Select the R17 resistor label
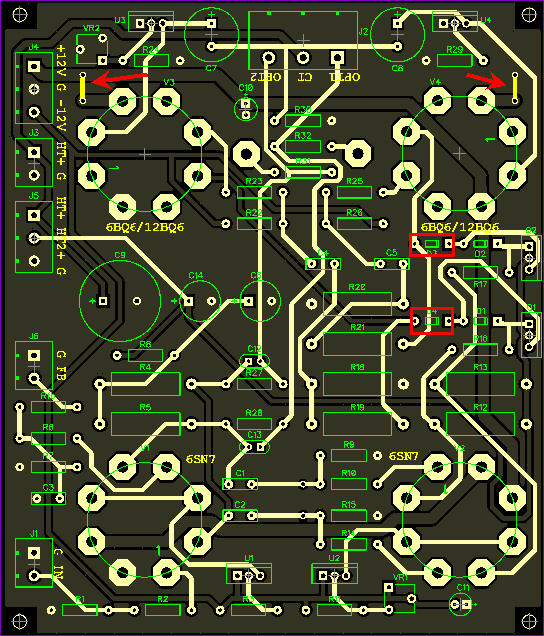 [480, 284]
